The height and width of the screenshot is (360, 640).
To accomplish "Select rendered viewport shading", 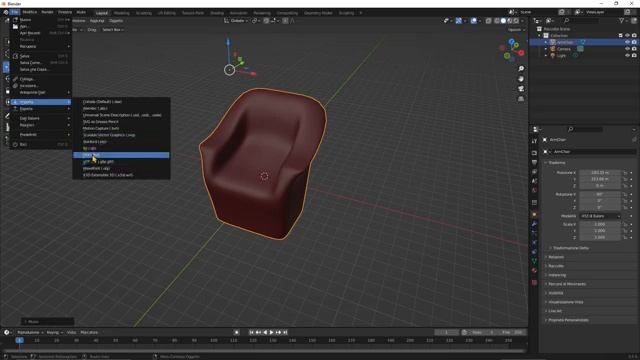I will coord(516,21).
